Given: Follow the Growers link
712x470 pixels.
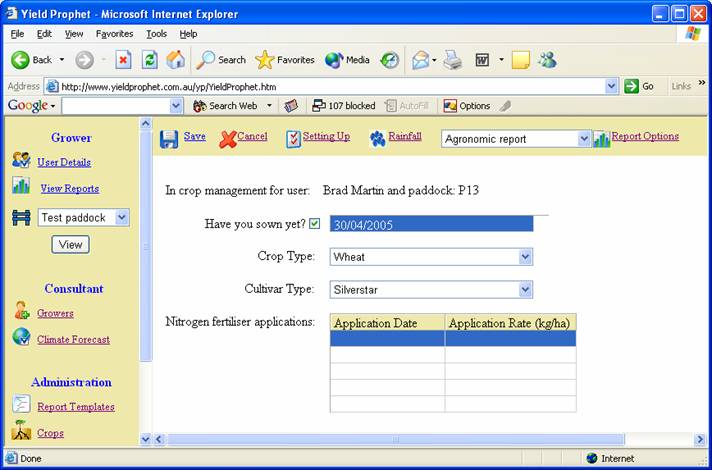Looking at the screenshot, I should tap(55, 313).
